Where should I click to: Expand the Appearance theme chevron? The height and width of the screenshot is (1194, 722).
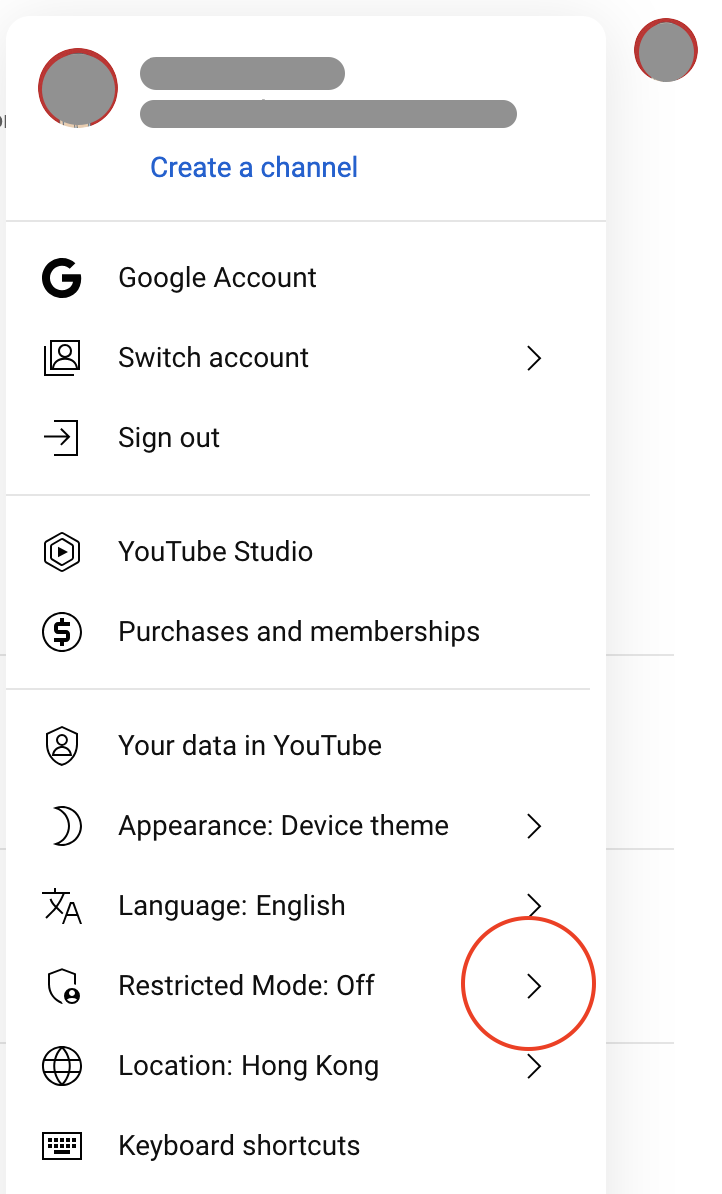coord(534,826)
